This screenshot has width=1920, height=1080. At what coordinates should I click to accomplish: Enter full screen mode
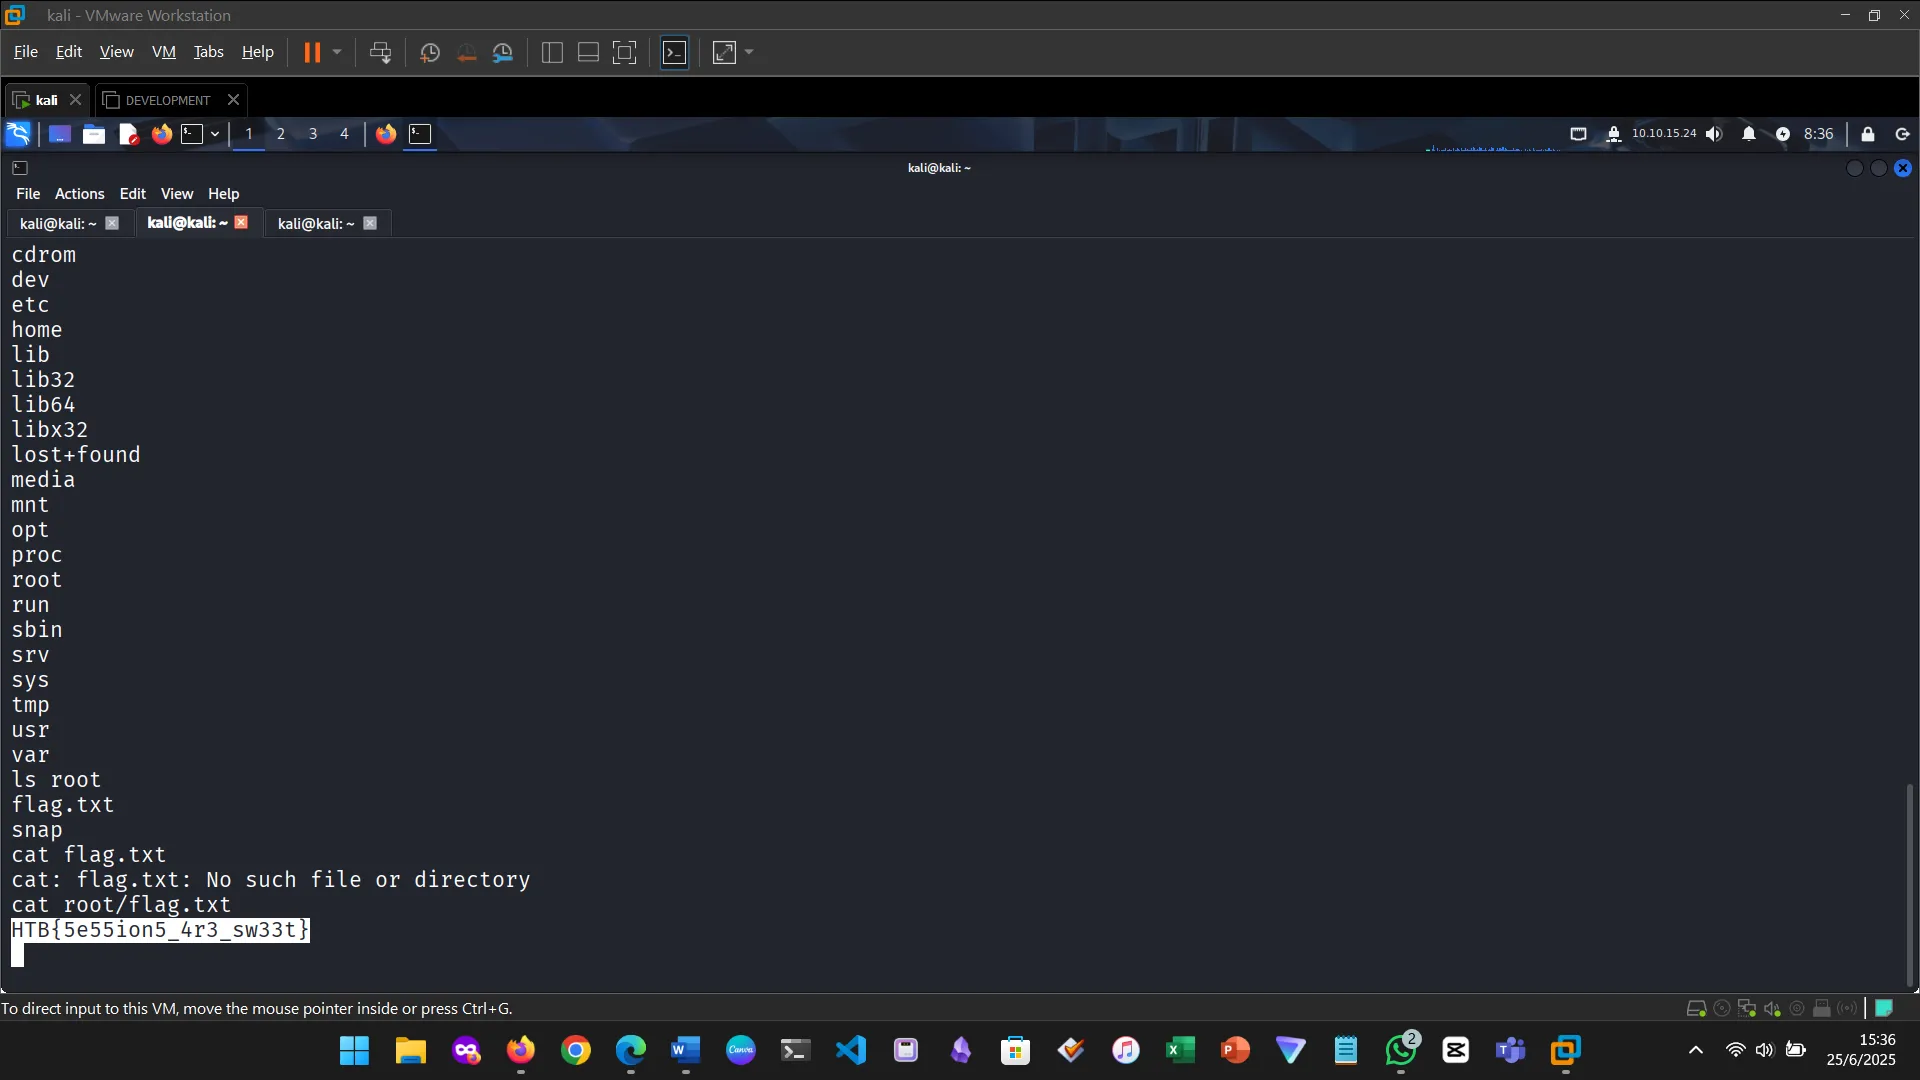[624, 53]
